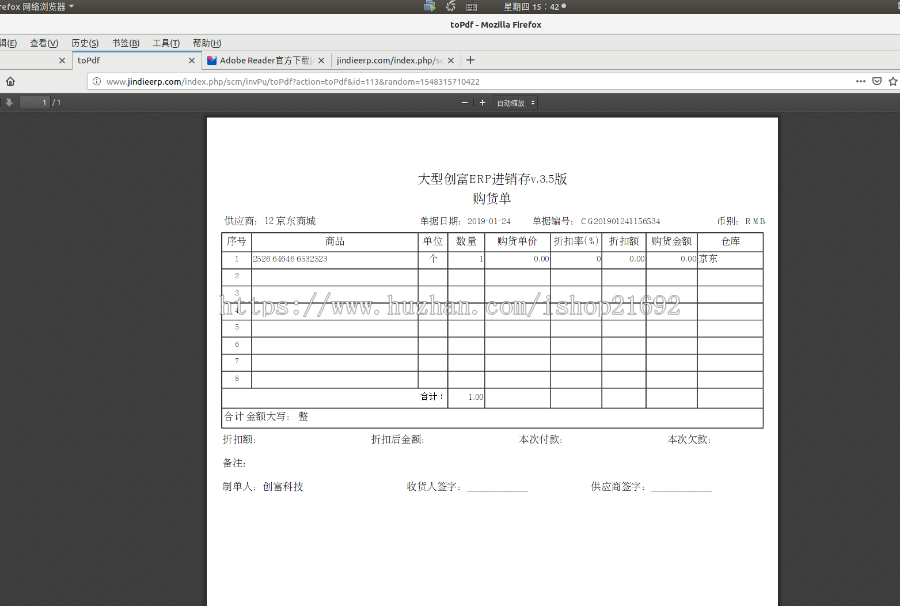Click the 备注 label
Screen dimensions: 900x606
(234, 463)
